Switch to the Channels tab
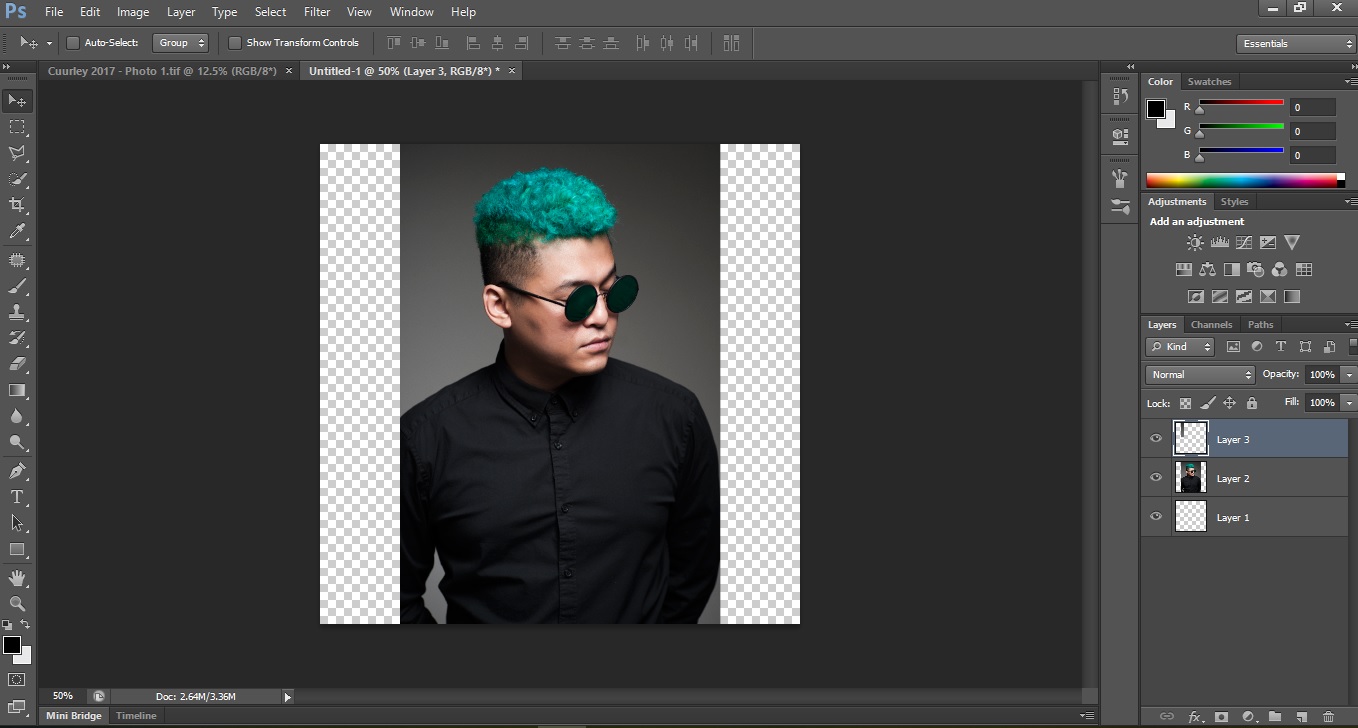 click(1211, 325)
